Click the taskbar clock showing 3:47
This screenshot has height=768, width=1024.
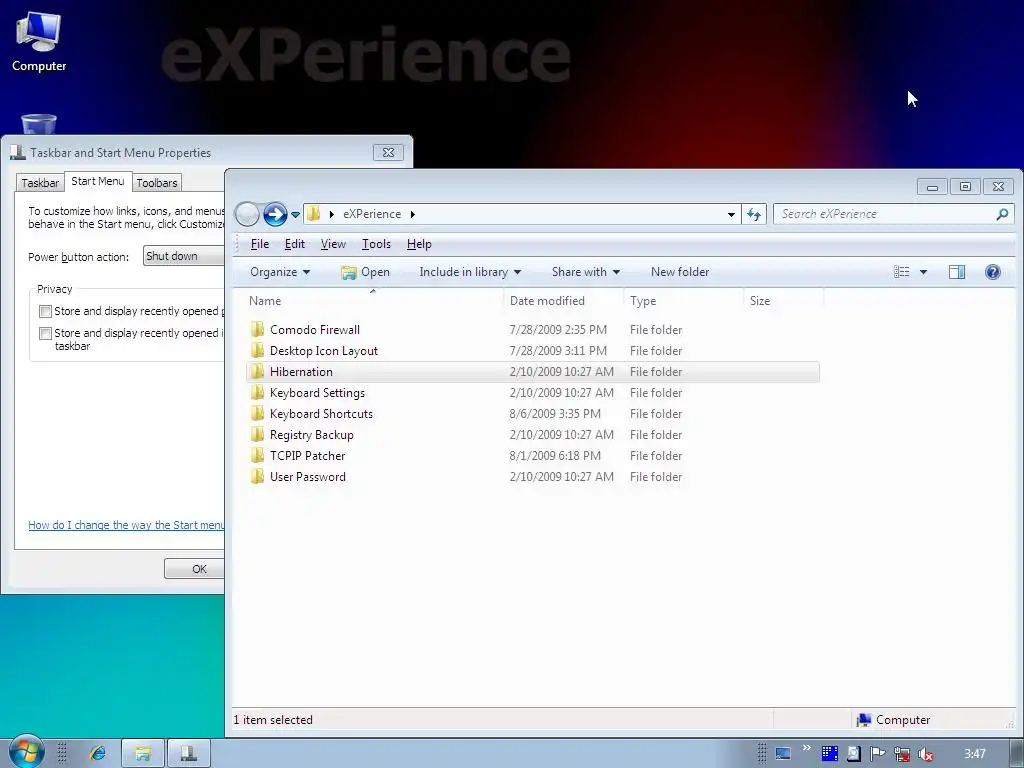point(974,754)
